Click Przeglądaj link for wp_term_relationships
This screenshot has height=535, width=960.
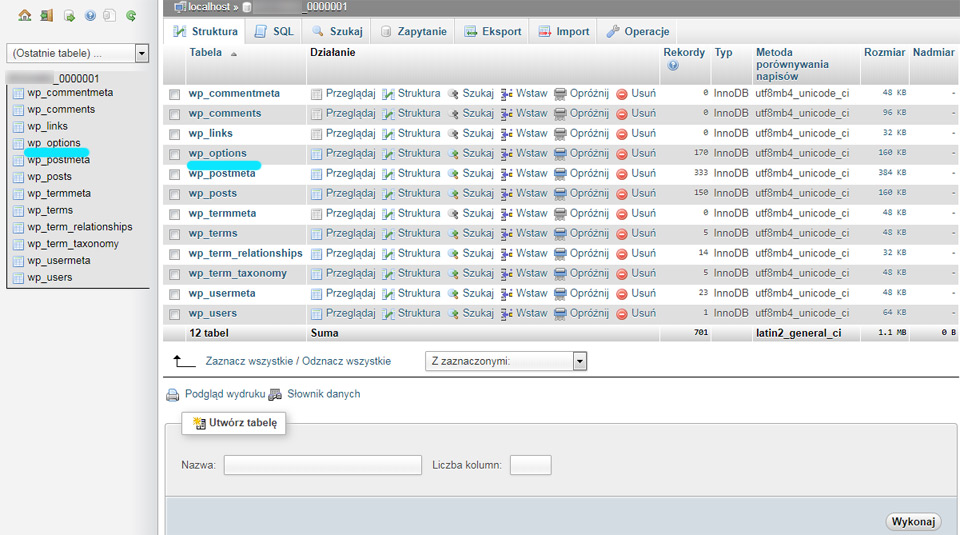(350, 253)
